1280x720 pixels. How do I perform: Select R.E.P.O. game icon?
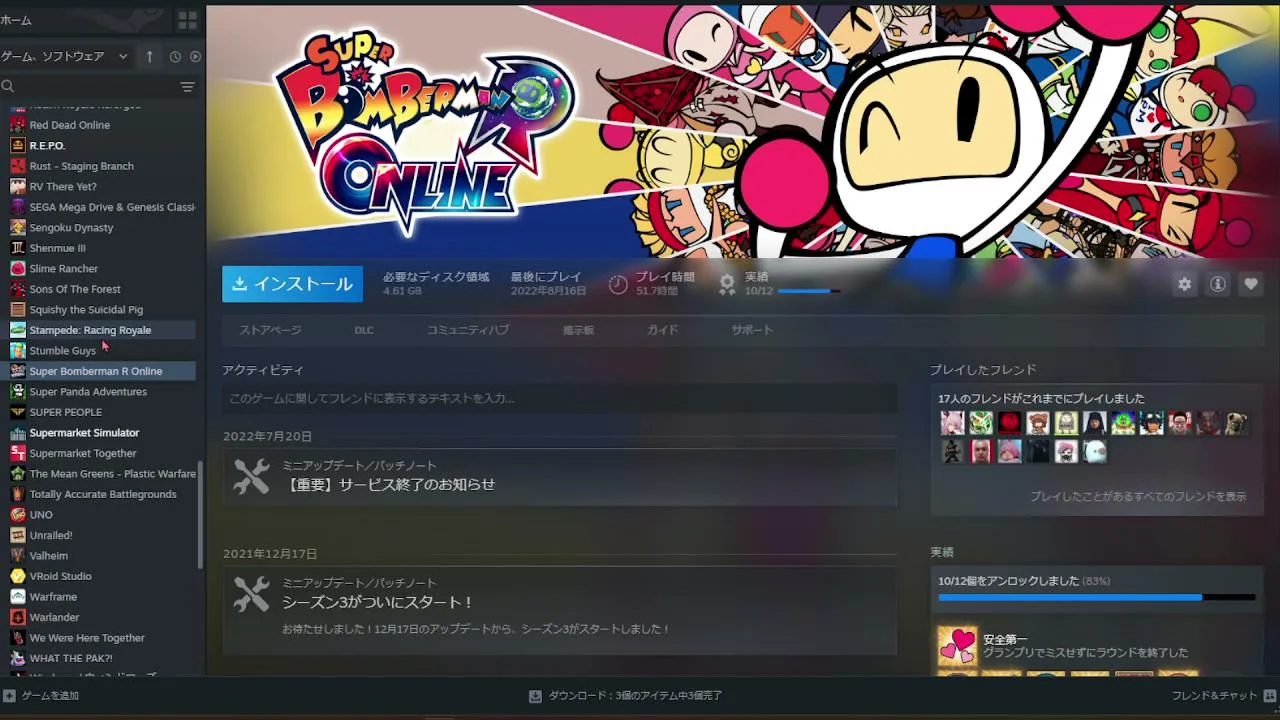click(17, 146)
